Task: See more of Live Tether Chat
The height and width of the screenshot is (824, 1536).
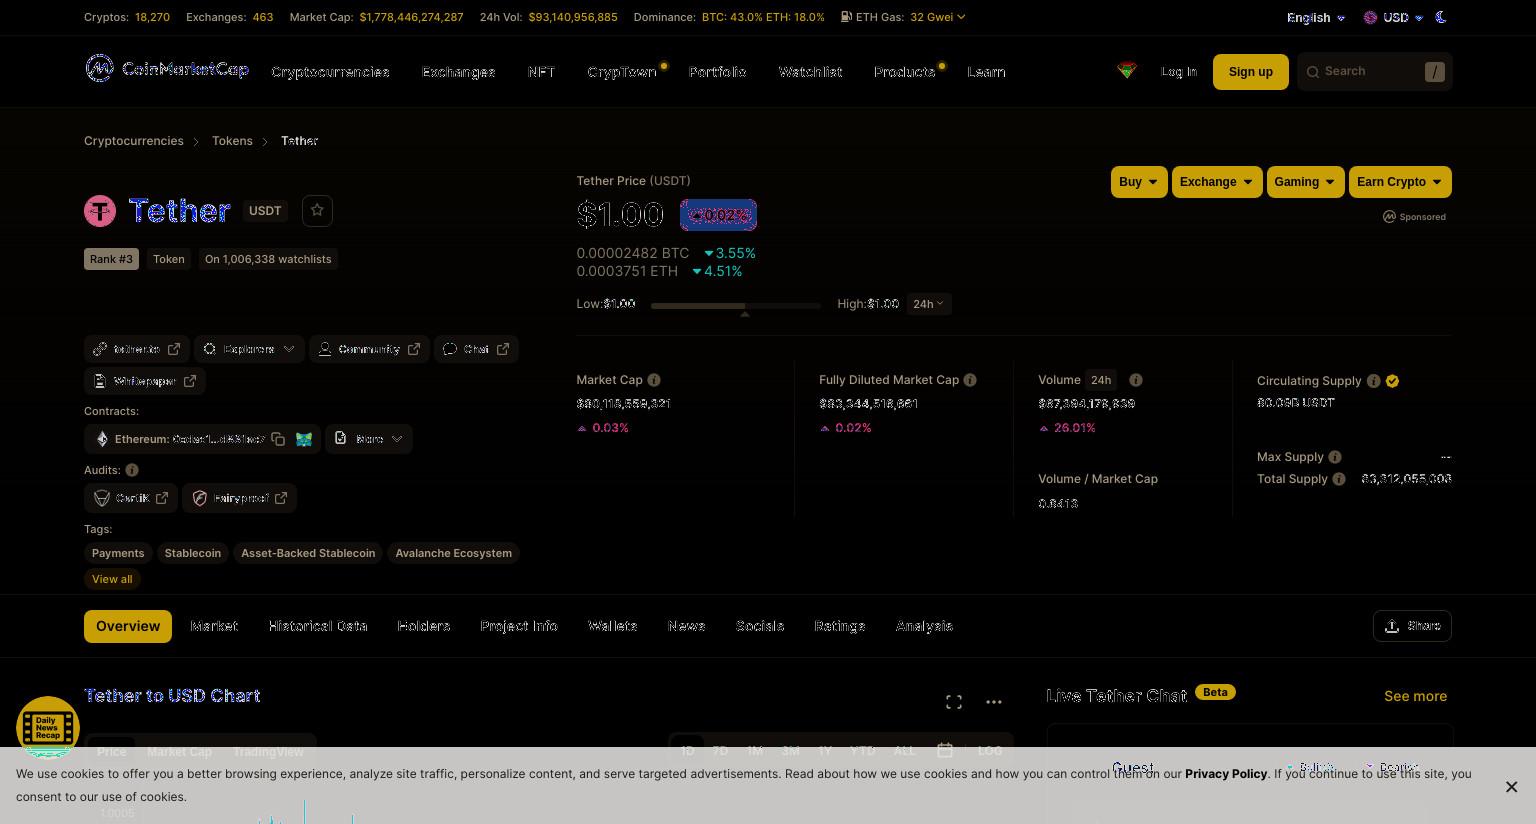Action: [x=1415, y=696]
